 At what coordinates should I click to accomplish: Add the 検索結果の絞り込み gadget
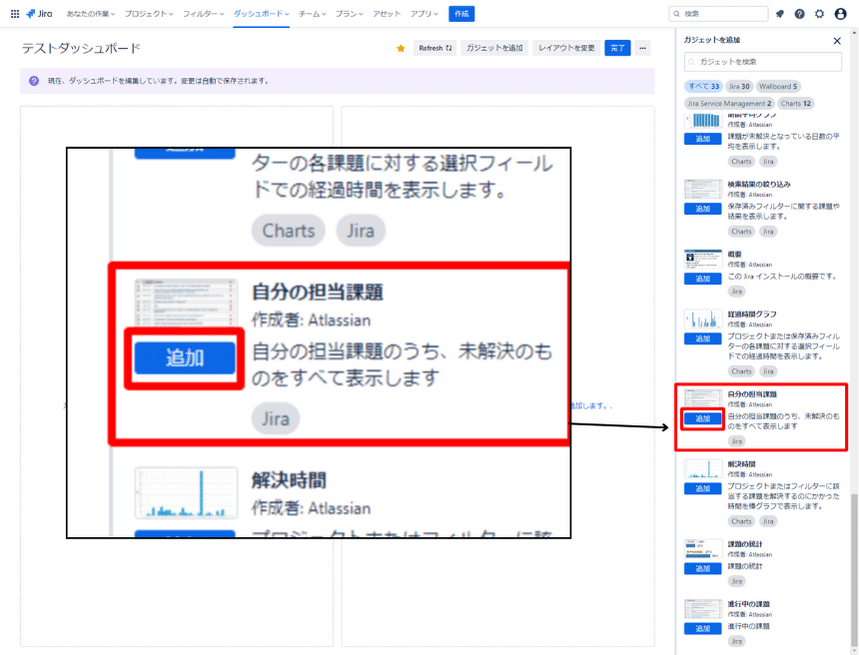[x=703, y=209]
